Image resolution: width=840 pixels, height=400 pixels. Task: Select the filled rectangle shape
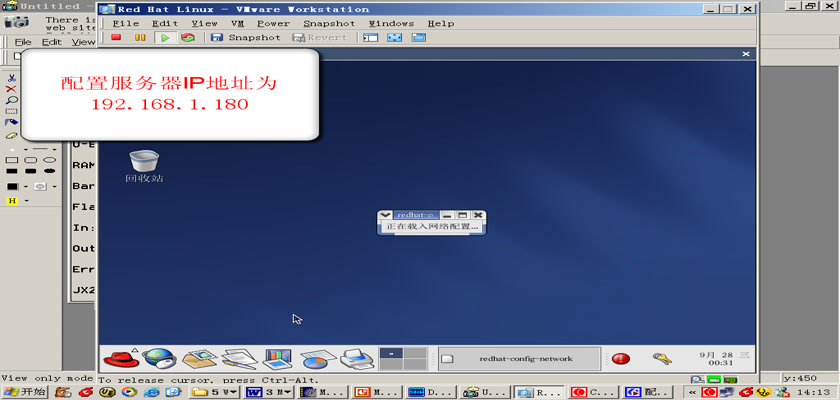tap(11, 171)
